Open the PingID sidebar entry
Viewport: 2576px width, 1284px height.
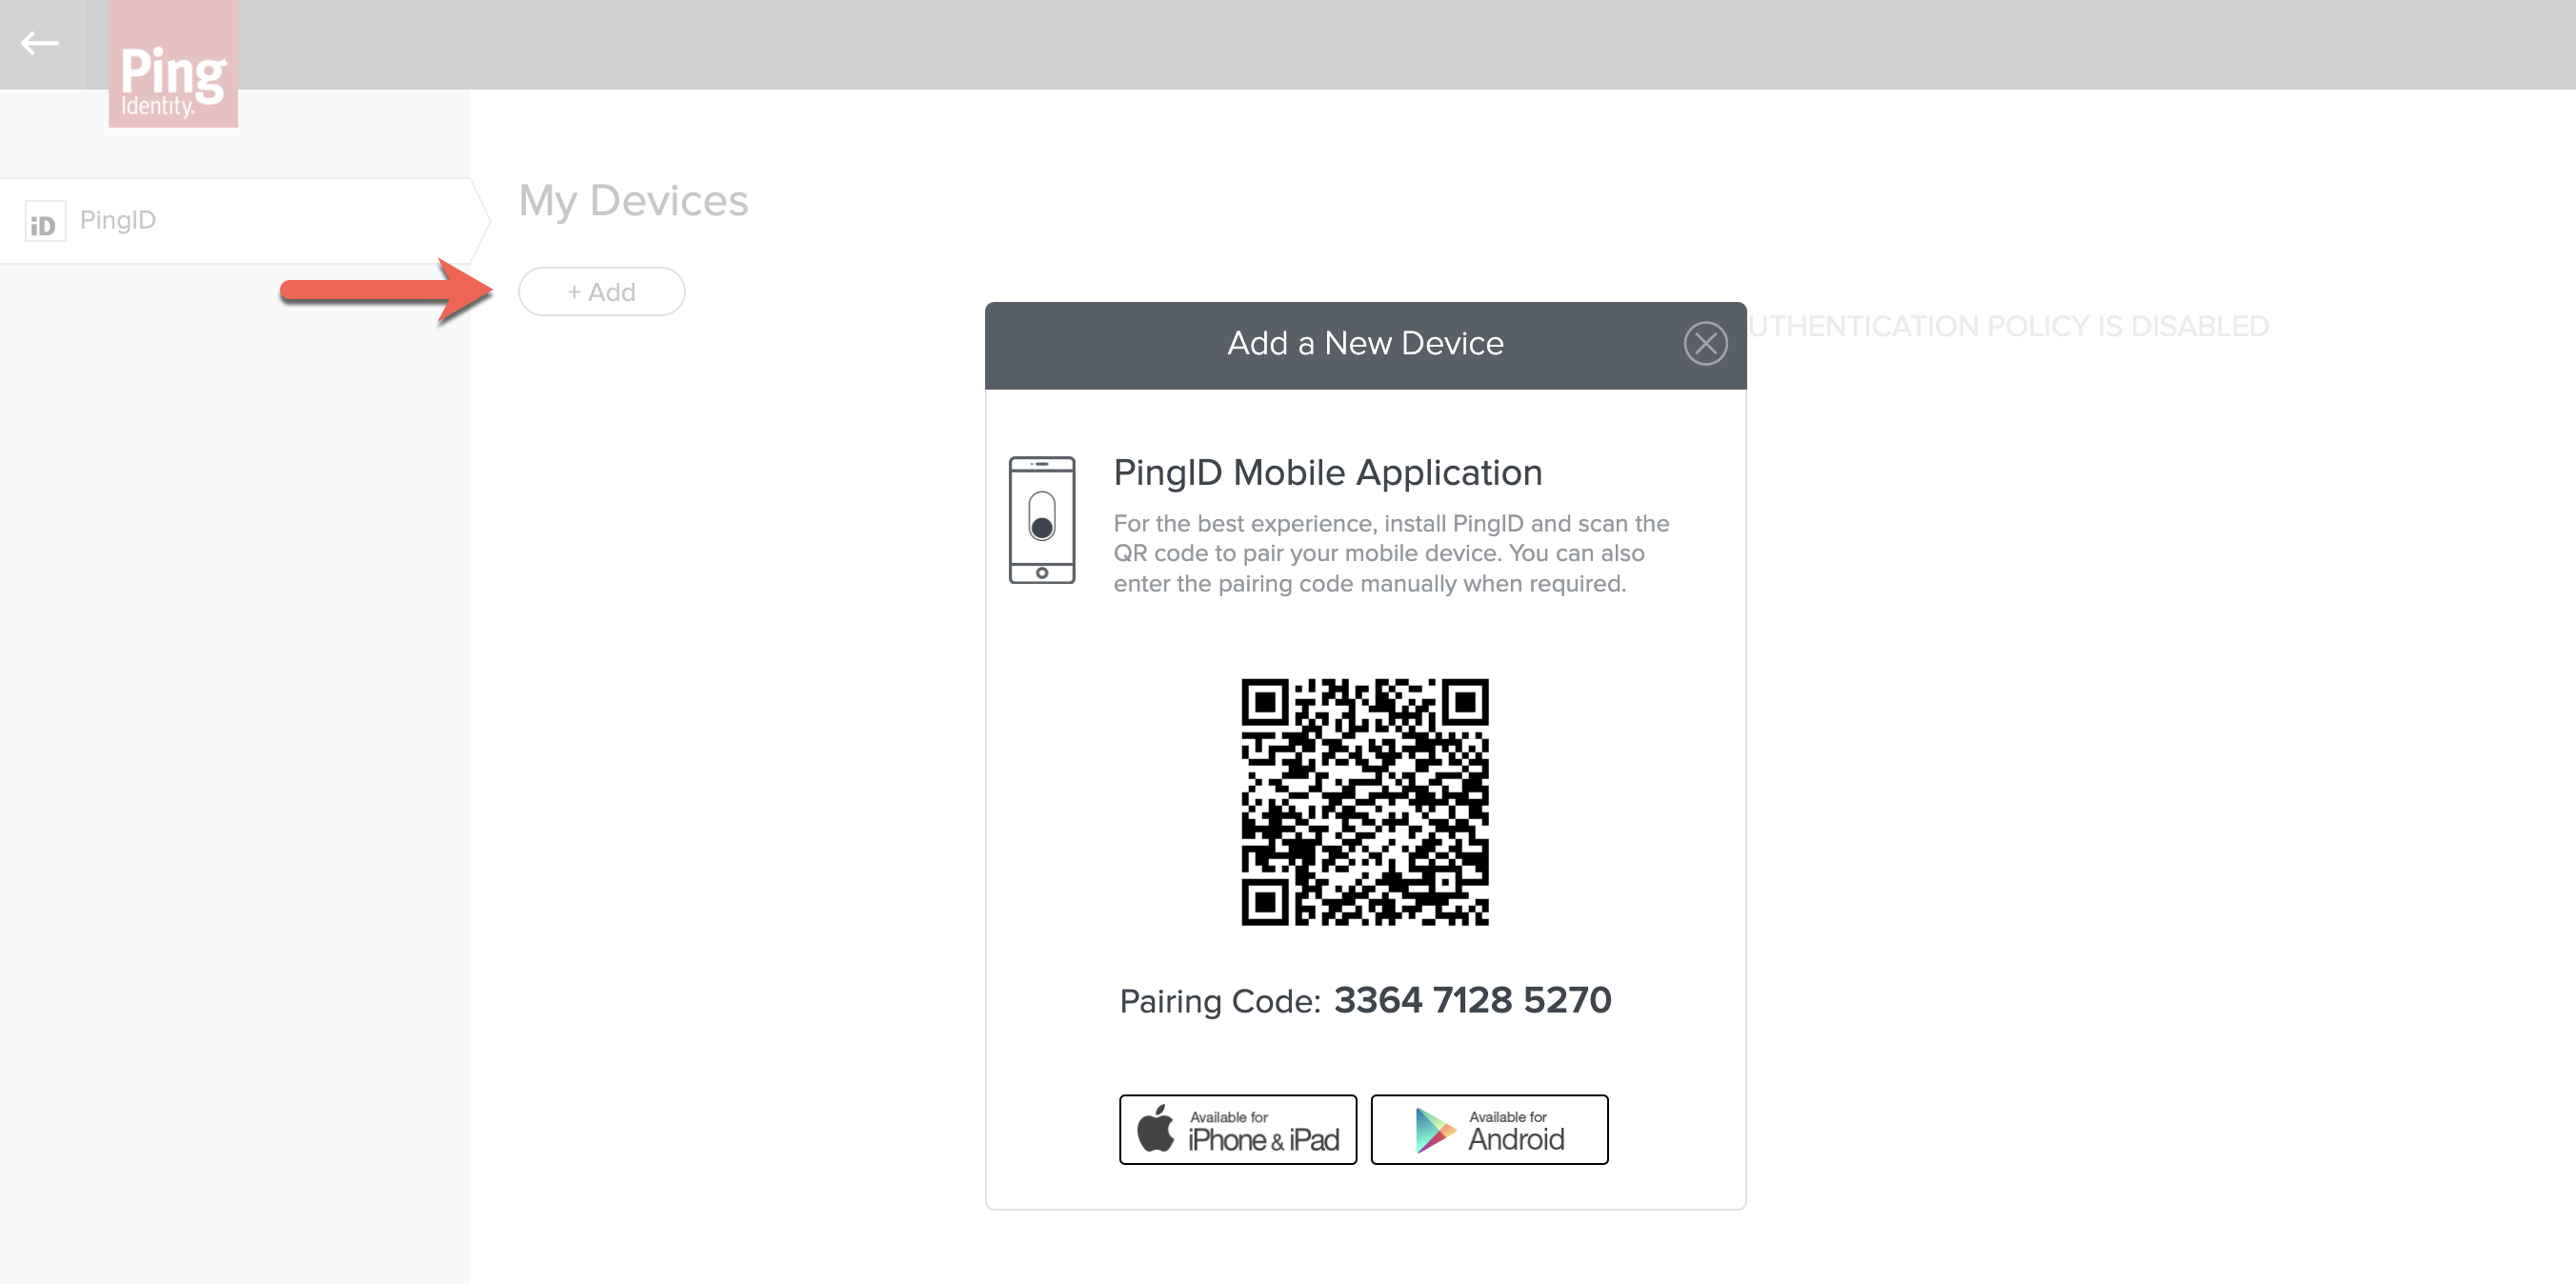pyautogui.click(x=117, y=220)
